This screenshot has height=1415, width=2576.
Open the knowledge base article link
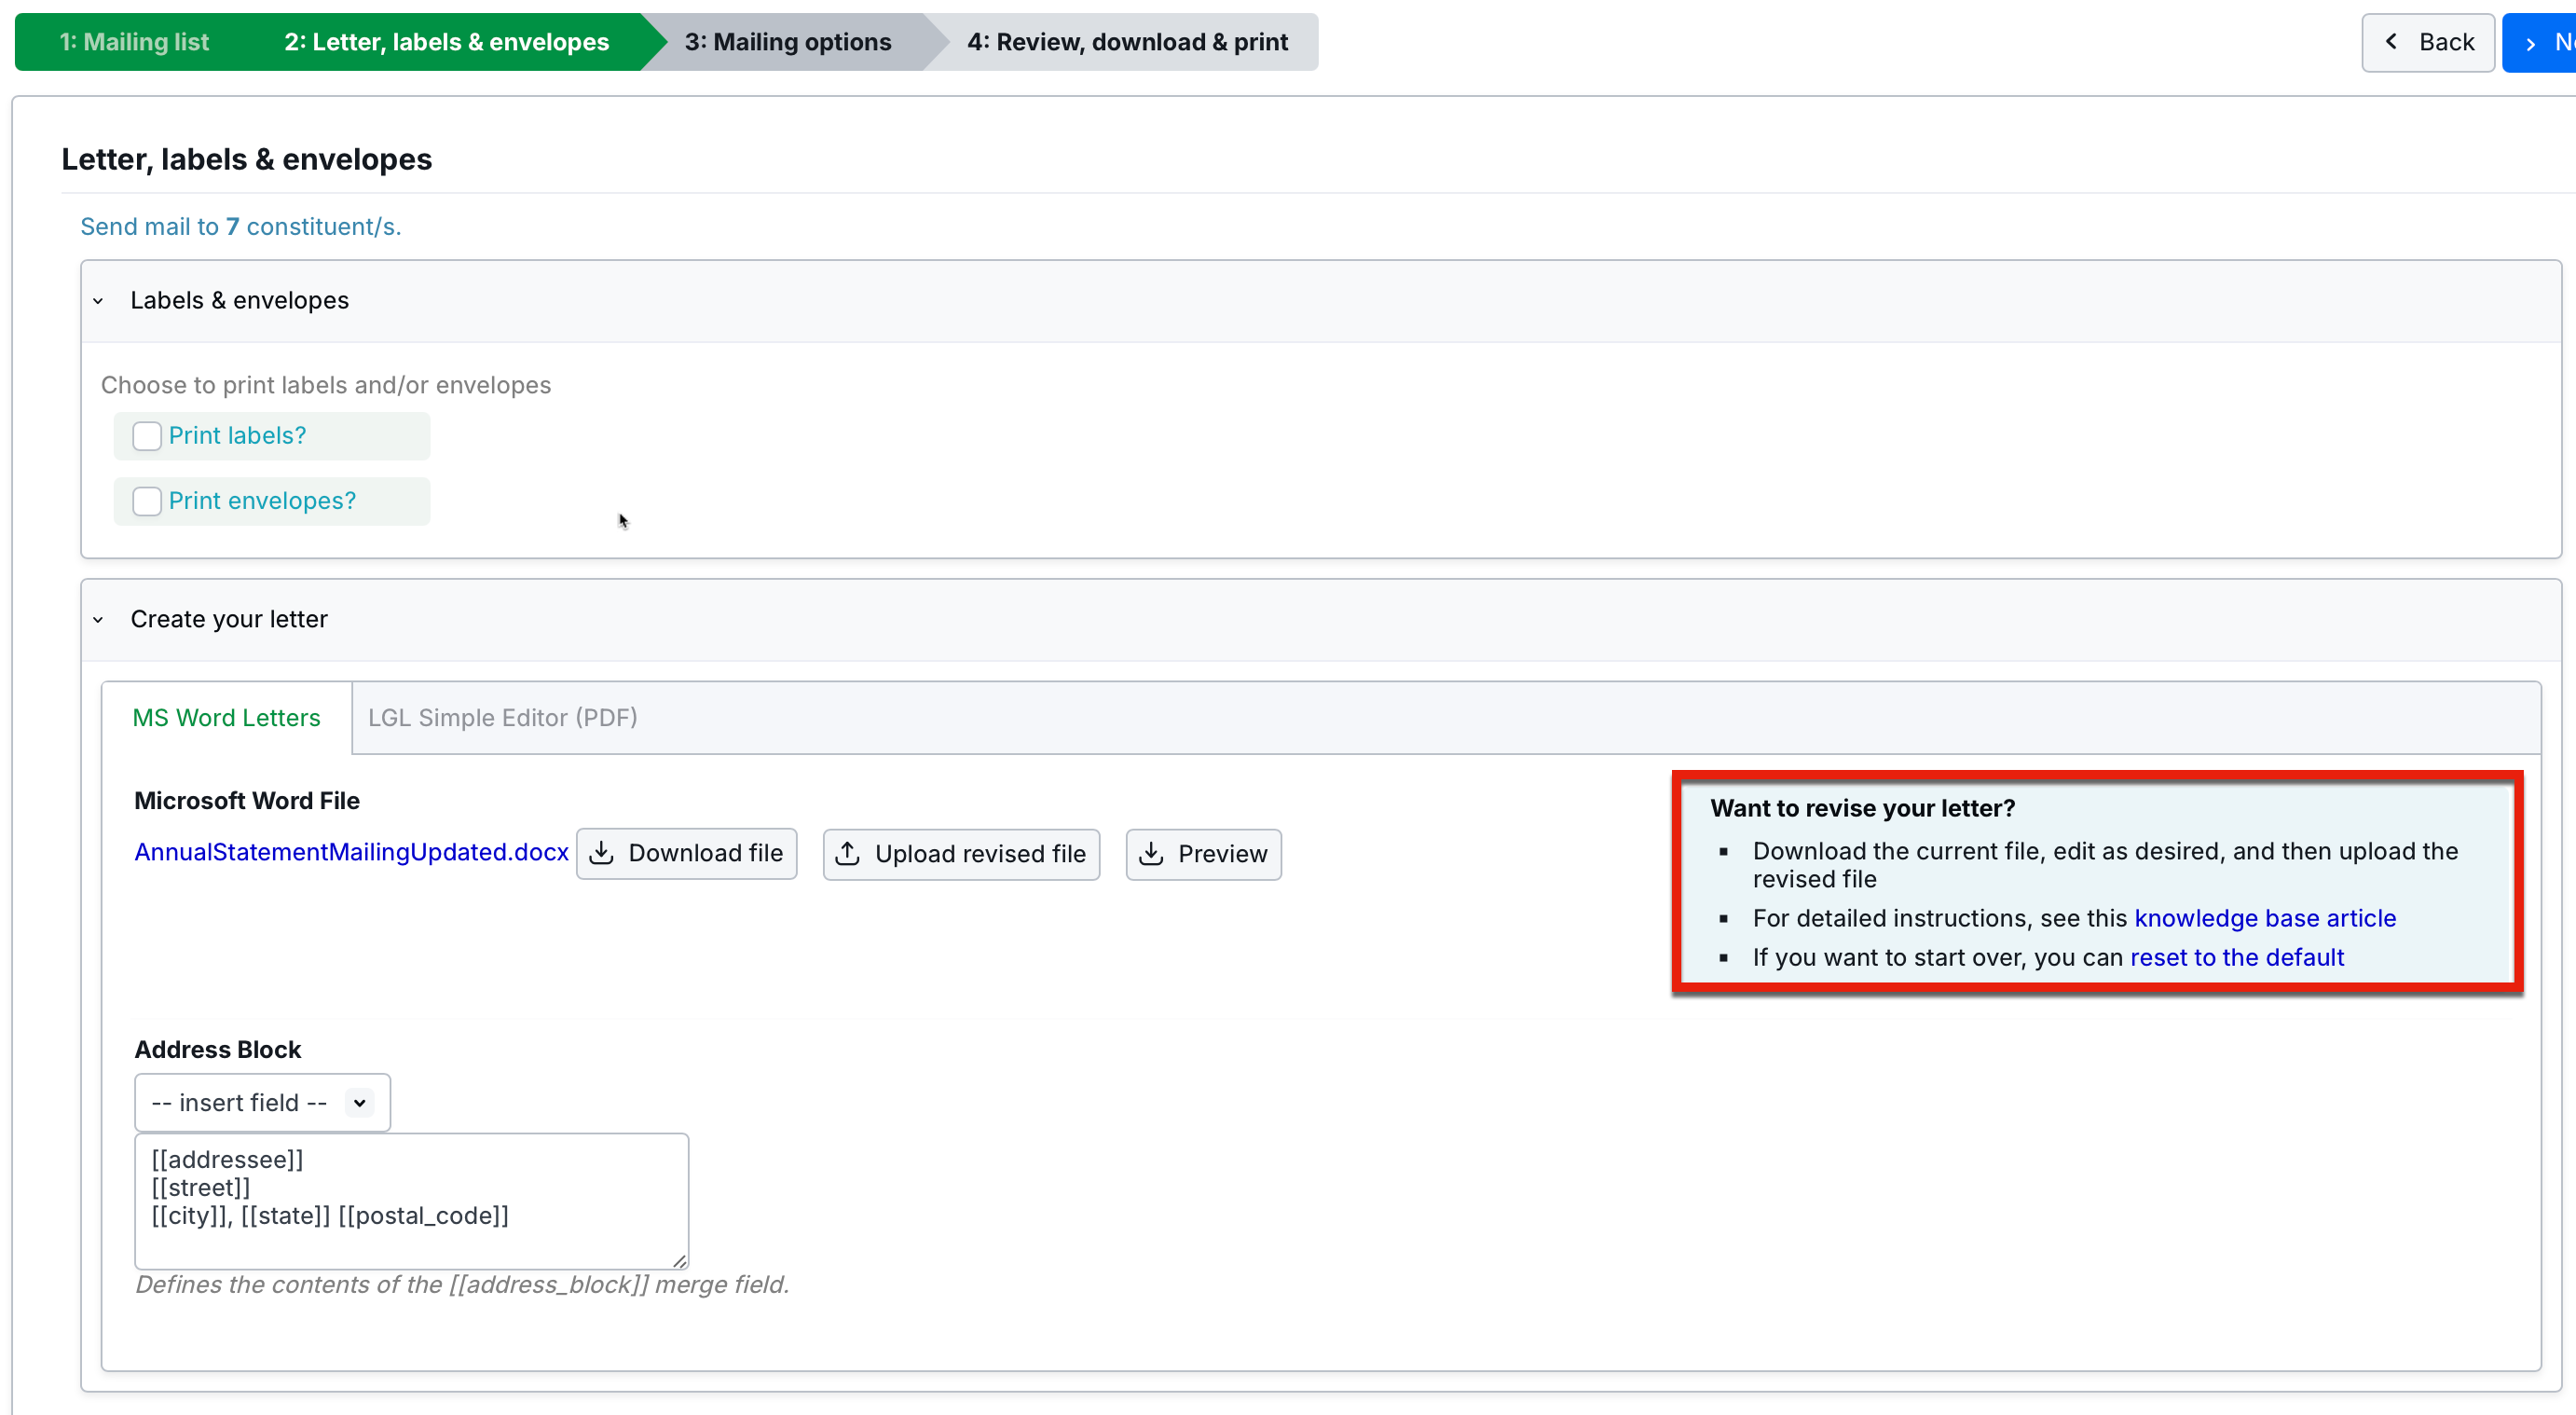coord(2264,918)
